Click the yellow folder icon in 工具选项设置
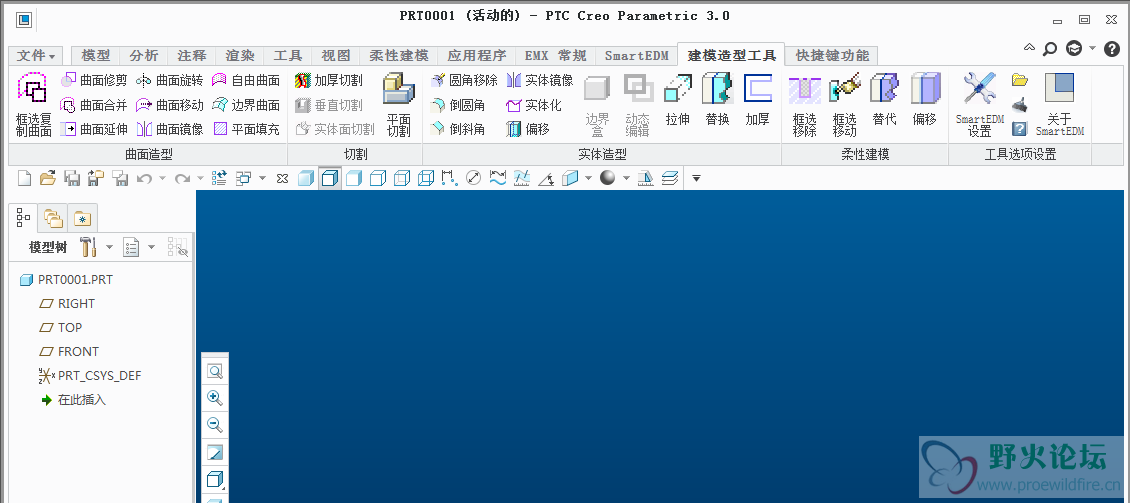Screen dimensions: 1130x503 point(1019,80)
